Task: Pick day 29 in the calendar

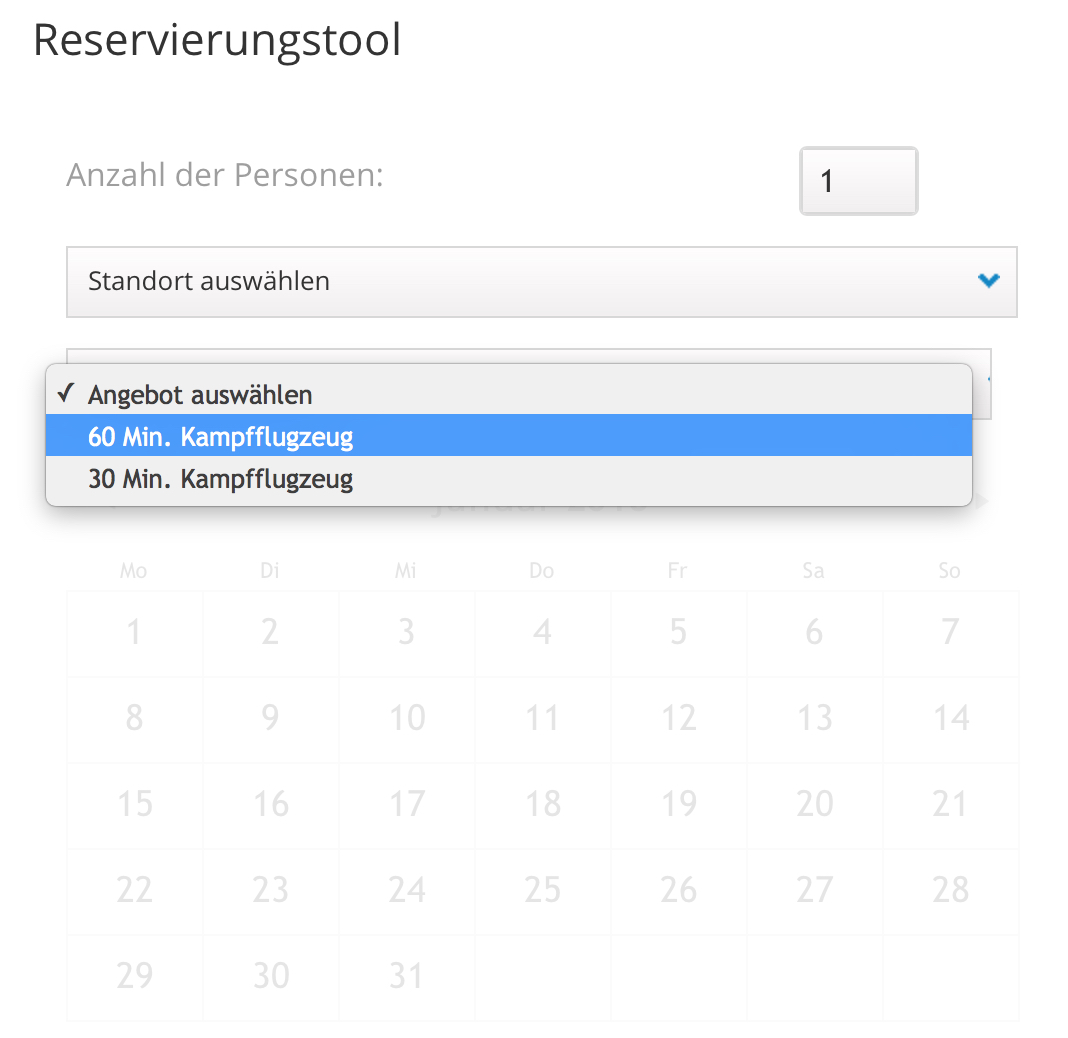Action: (x=135, y=977)
